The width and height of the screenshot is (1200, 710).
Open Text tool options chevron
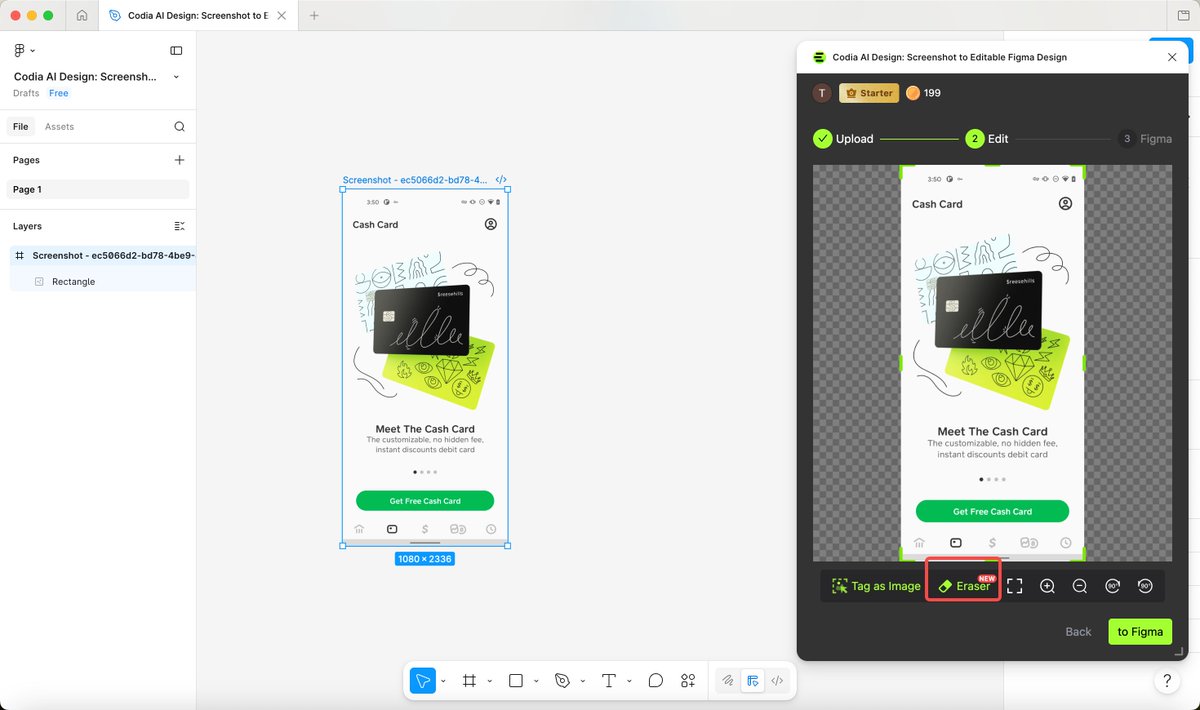tap(629, 681)
